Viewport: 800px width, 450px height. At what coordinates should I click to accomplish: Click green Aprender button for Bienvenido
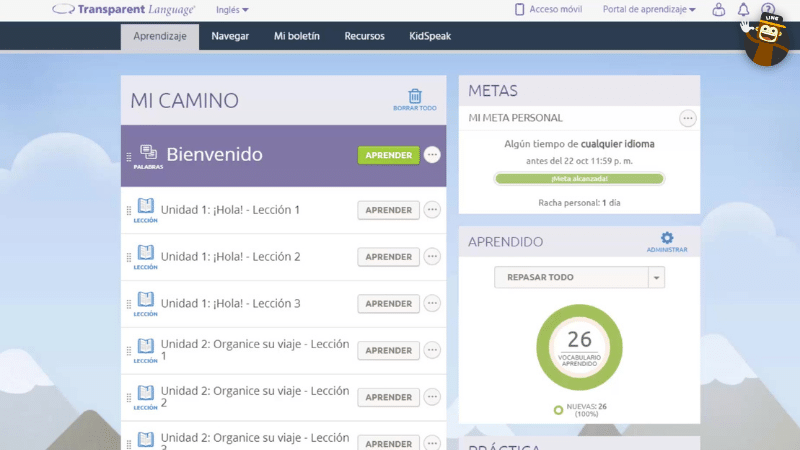388,155
